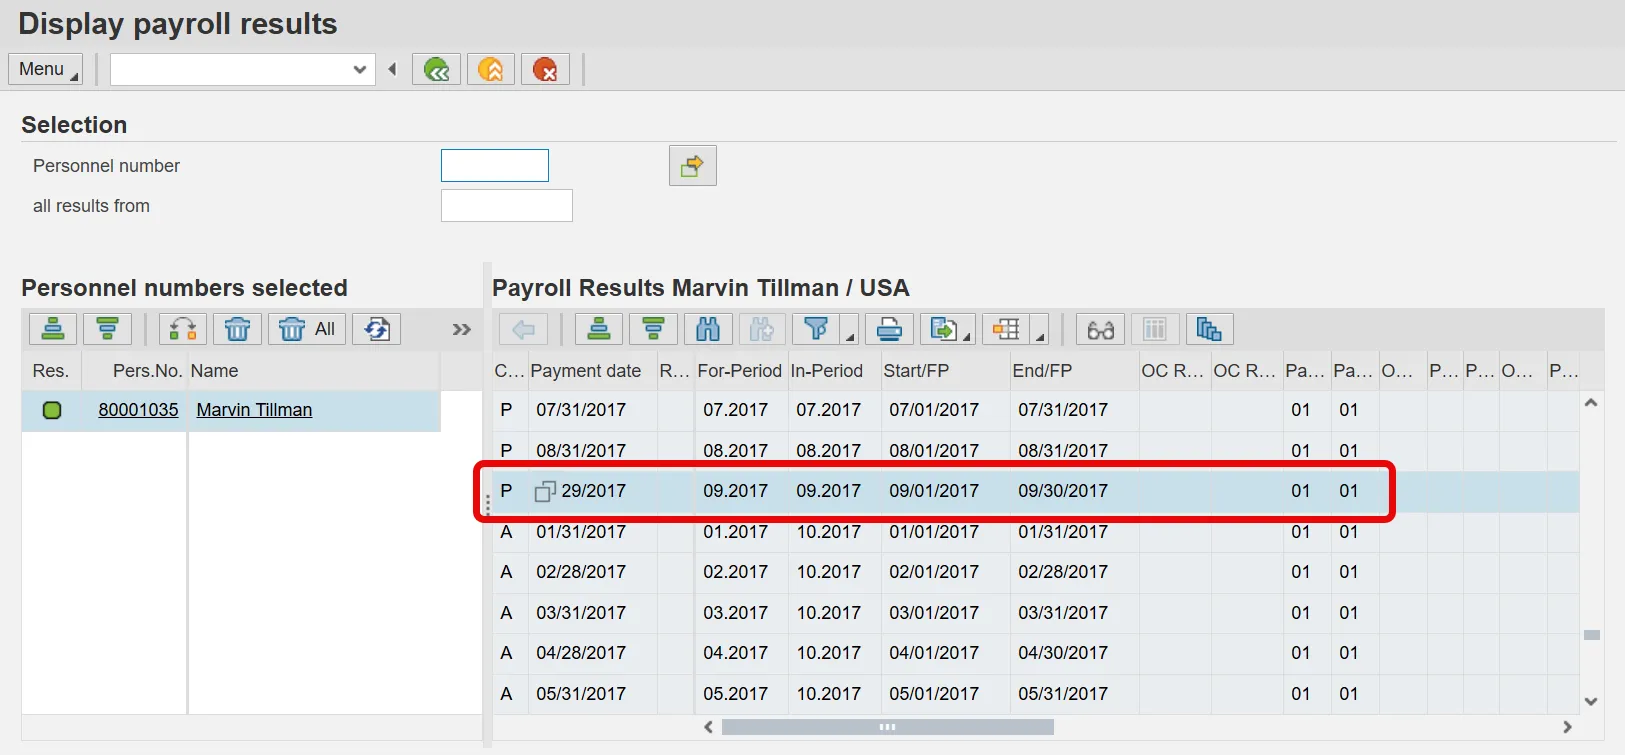1625x755 pixels.
Task: Click the orange Exit icon in top toolbar
Action: pos(490,69)
